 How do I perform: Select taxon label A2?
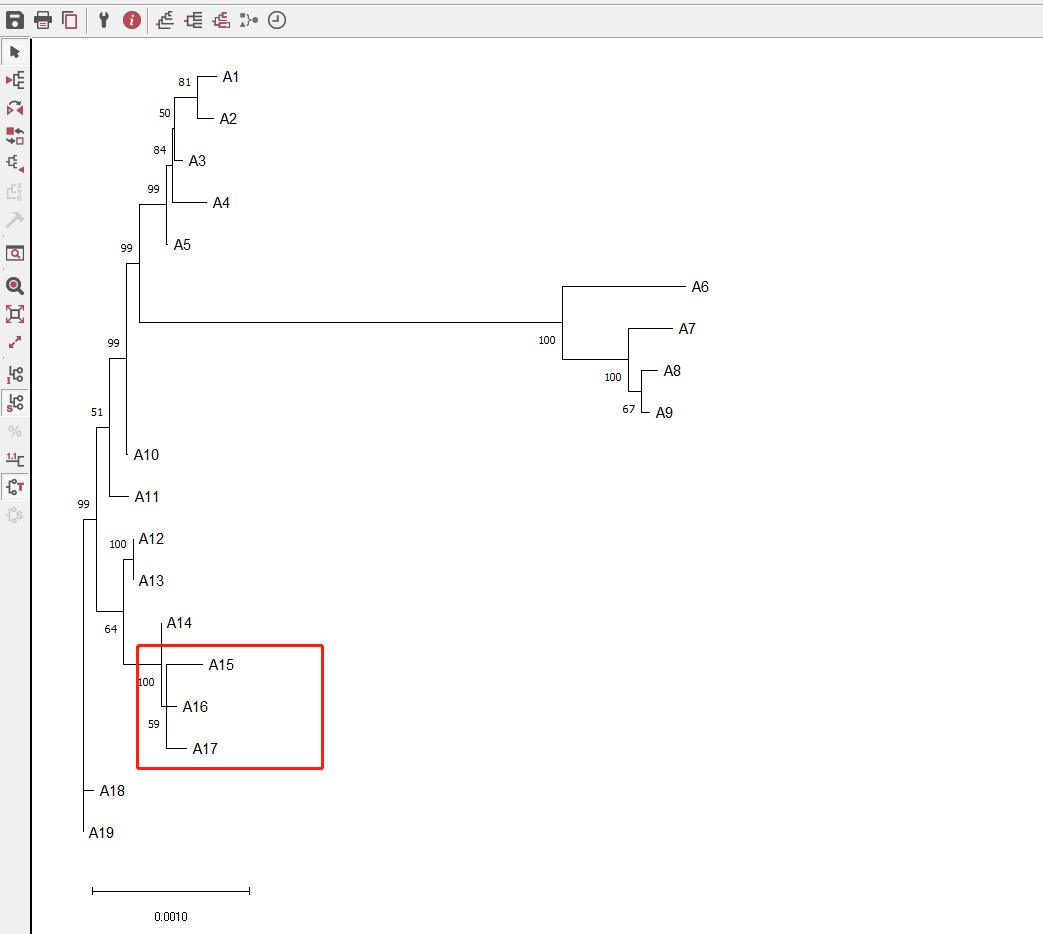click(227, 119)
